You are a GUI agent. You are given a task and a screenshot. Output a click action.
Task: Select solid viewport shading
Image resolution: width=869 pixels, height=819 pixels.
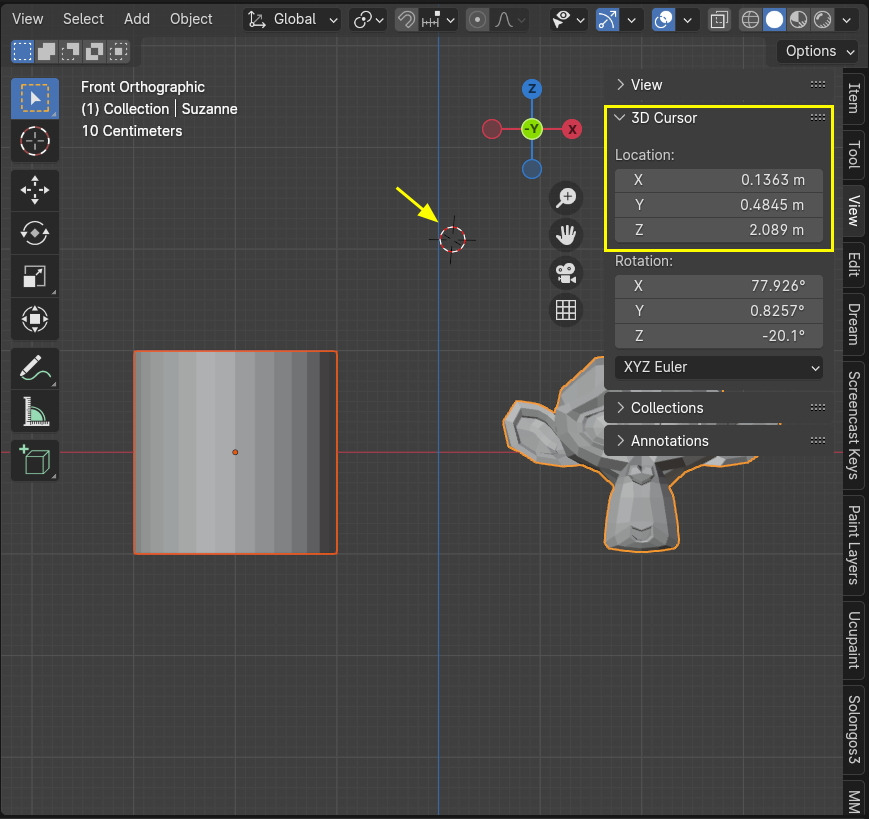(774, 20)
